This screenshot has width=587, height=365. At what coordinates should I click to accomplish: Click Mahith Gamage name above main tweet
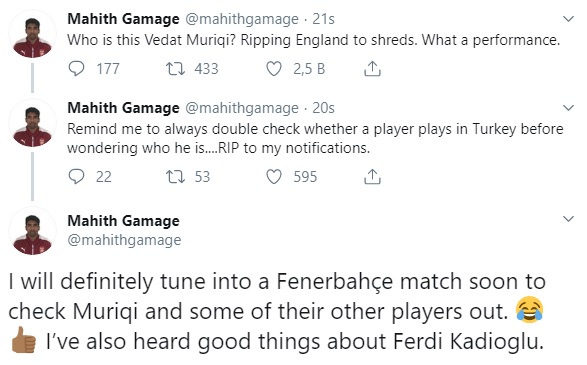tap(124, 220)
